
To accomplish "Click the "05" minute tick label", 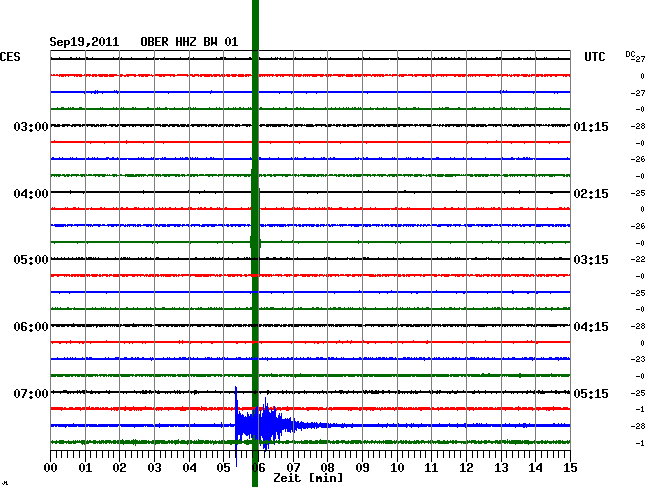I will coord(223,468).
